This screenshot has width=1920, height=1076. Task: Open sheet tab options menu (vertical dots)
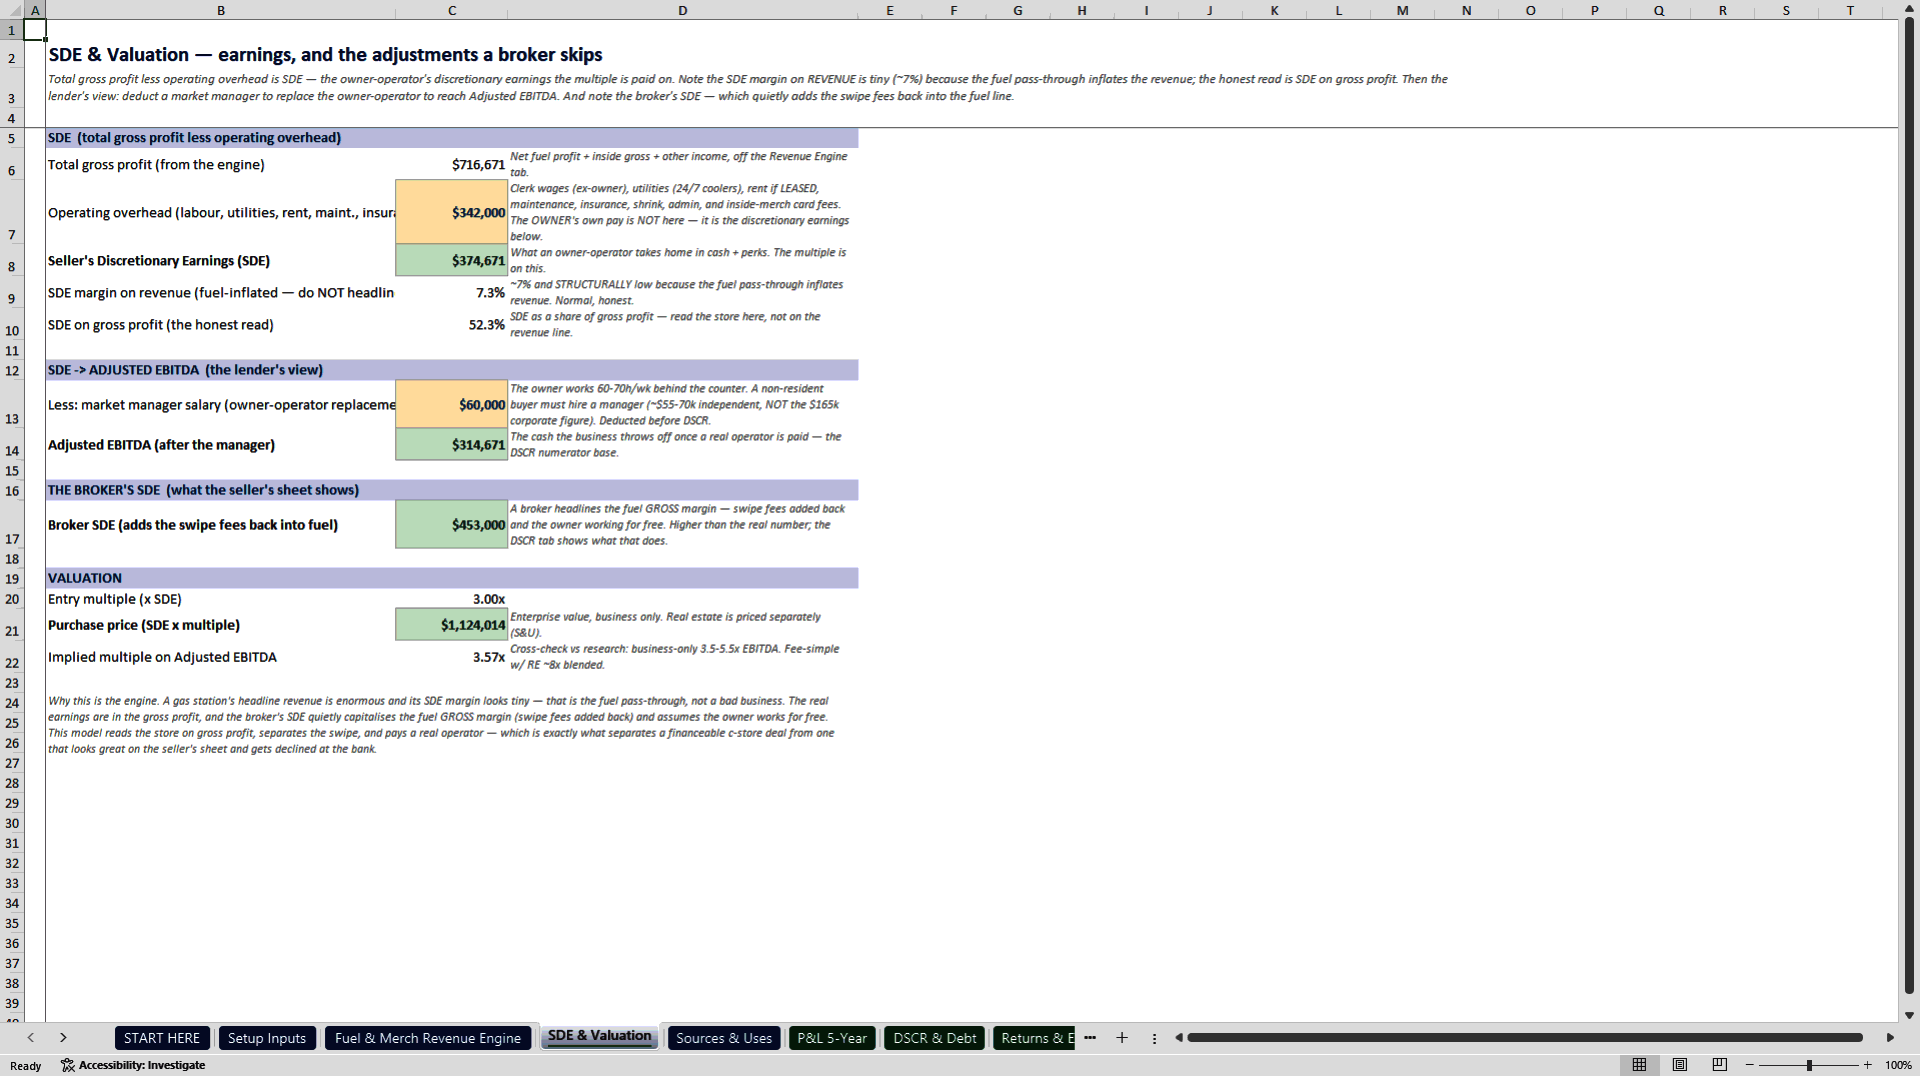pyautogui.click(x=1154, y=1039)
